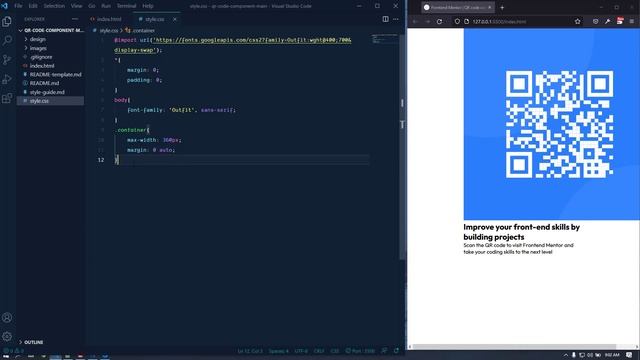Go forward in the browser
Screen dimensions: 640x360
pos(427,22)
